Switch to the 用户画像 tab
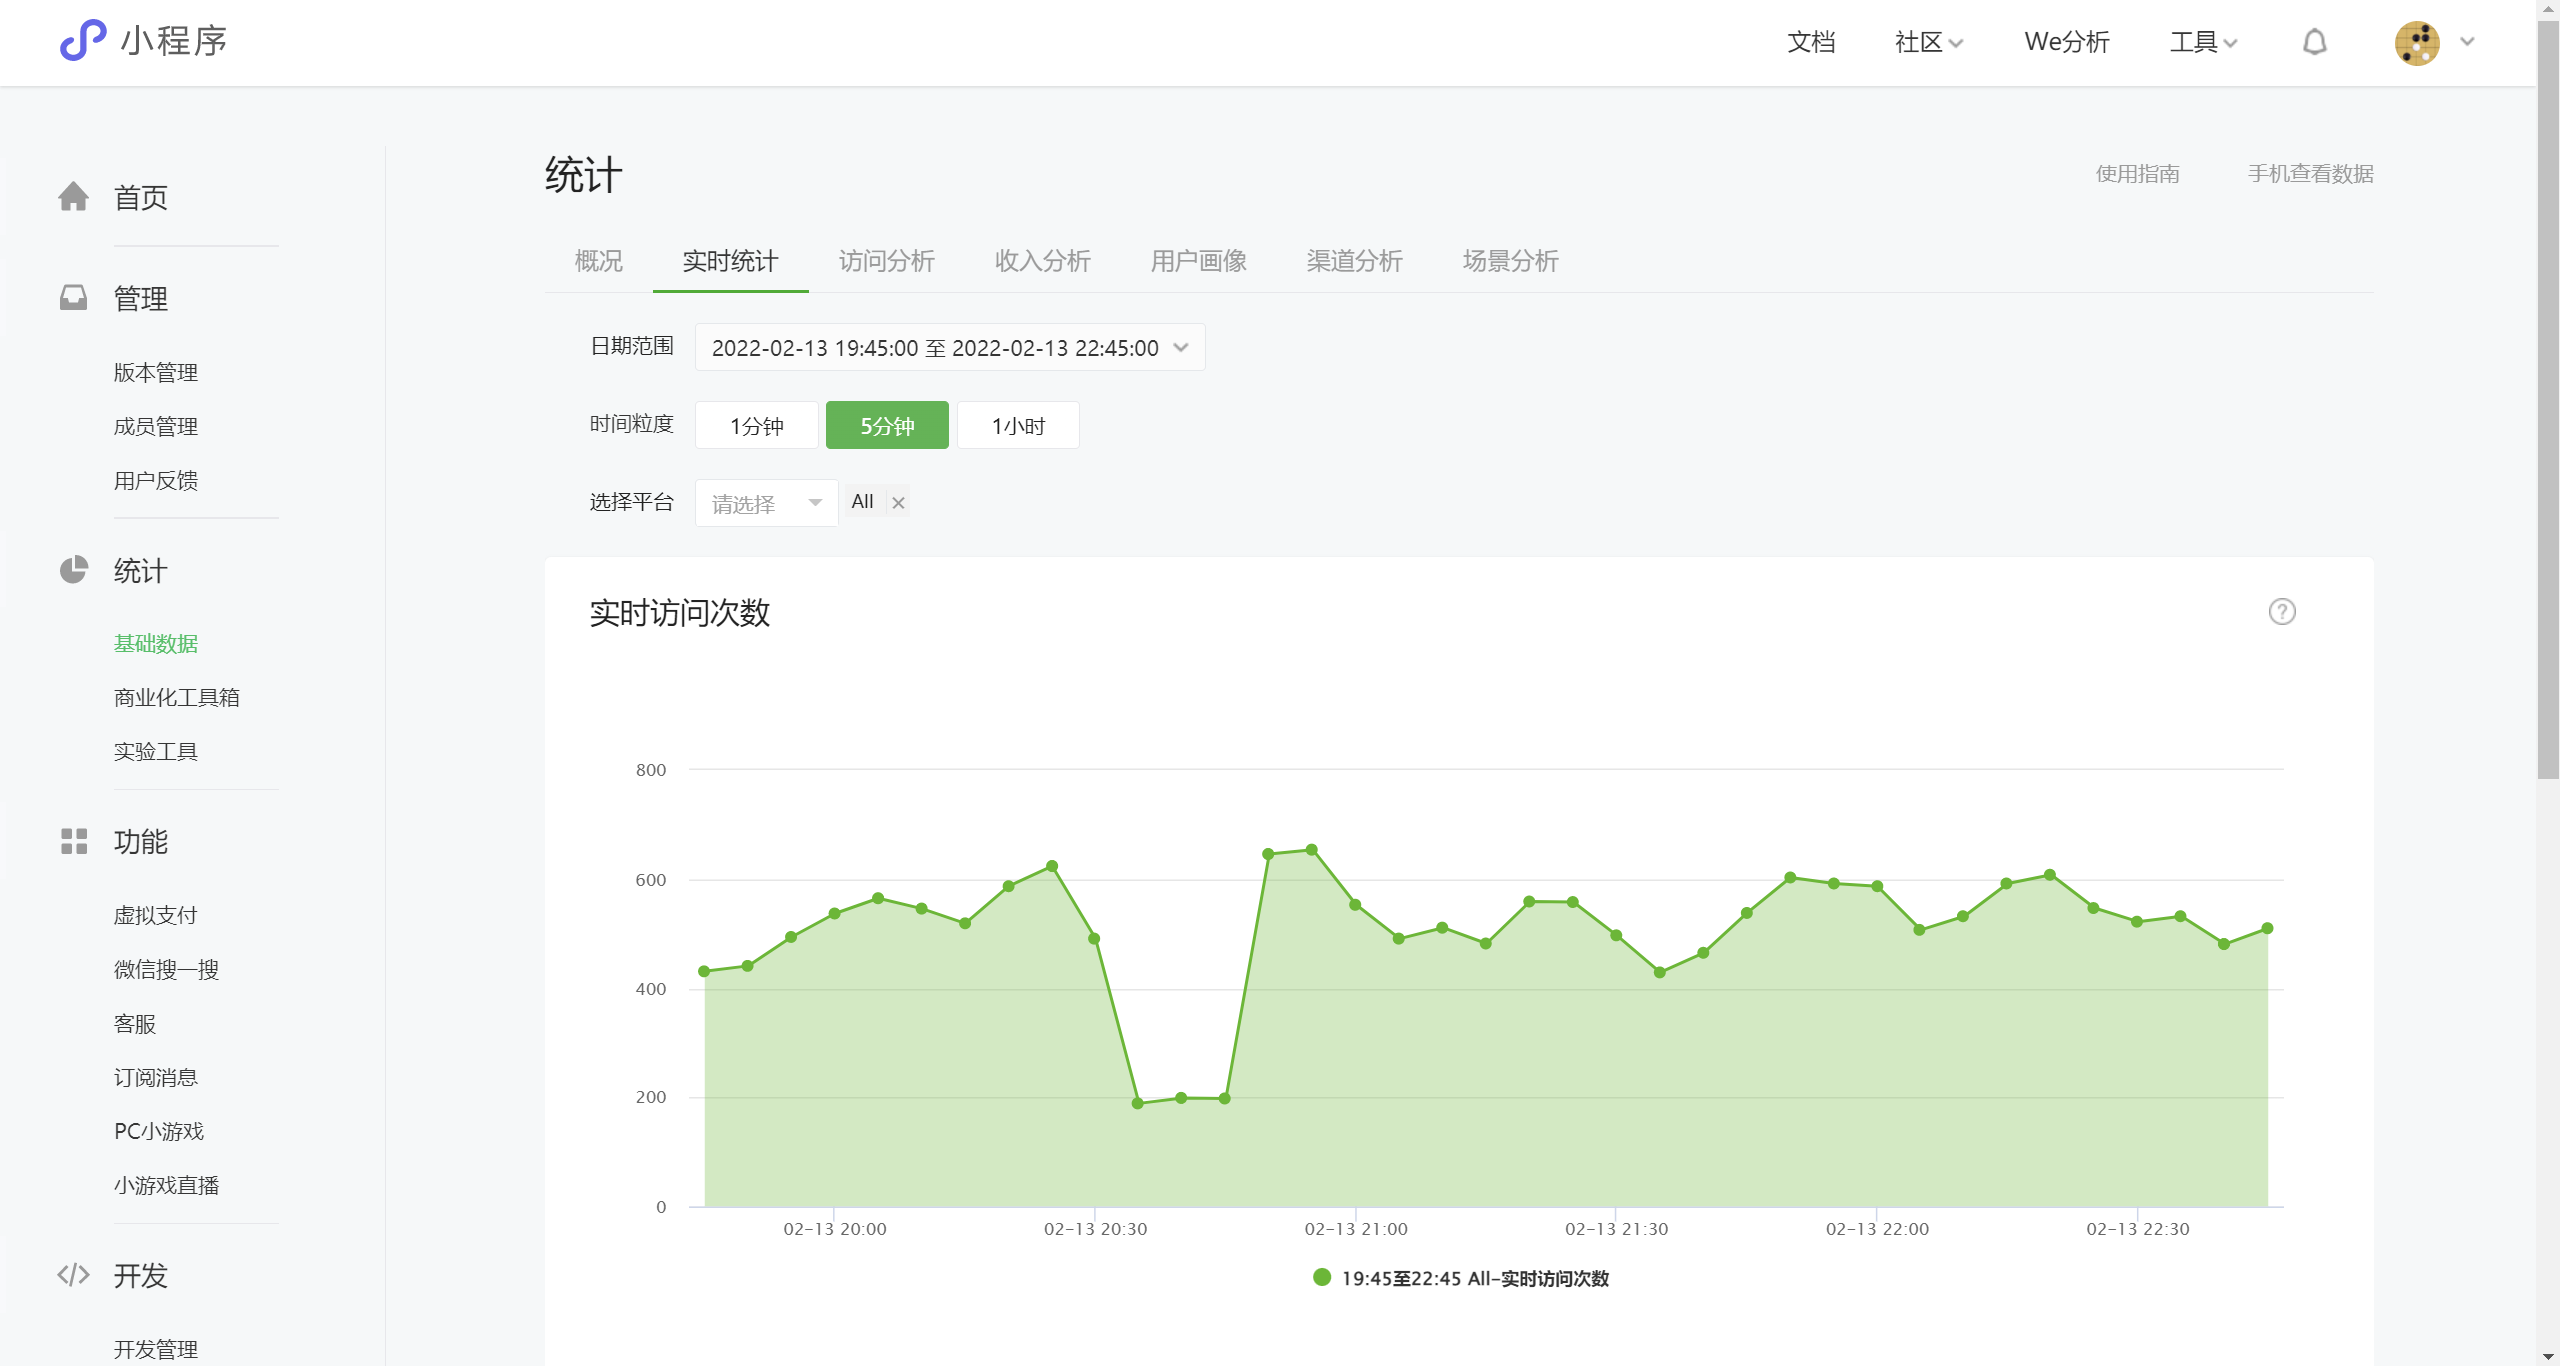Screen dimensions: 2560x1366 pos(1197,261)
